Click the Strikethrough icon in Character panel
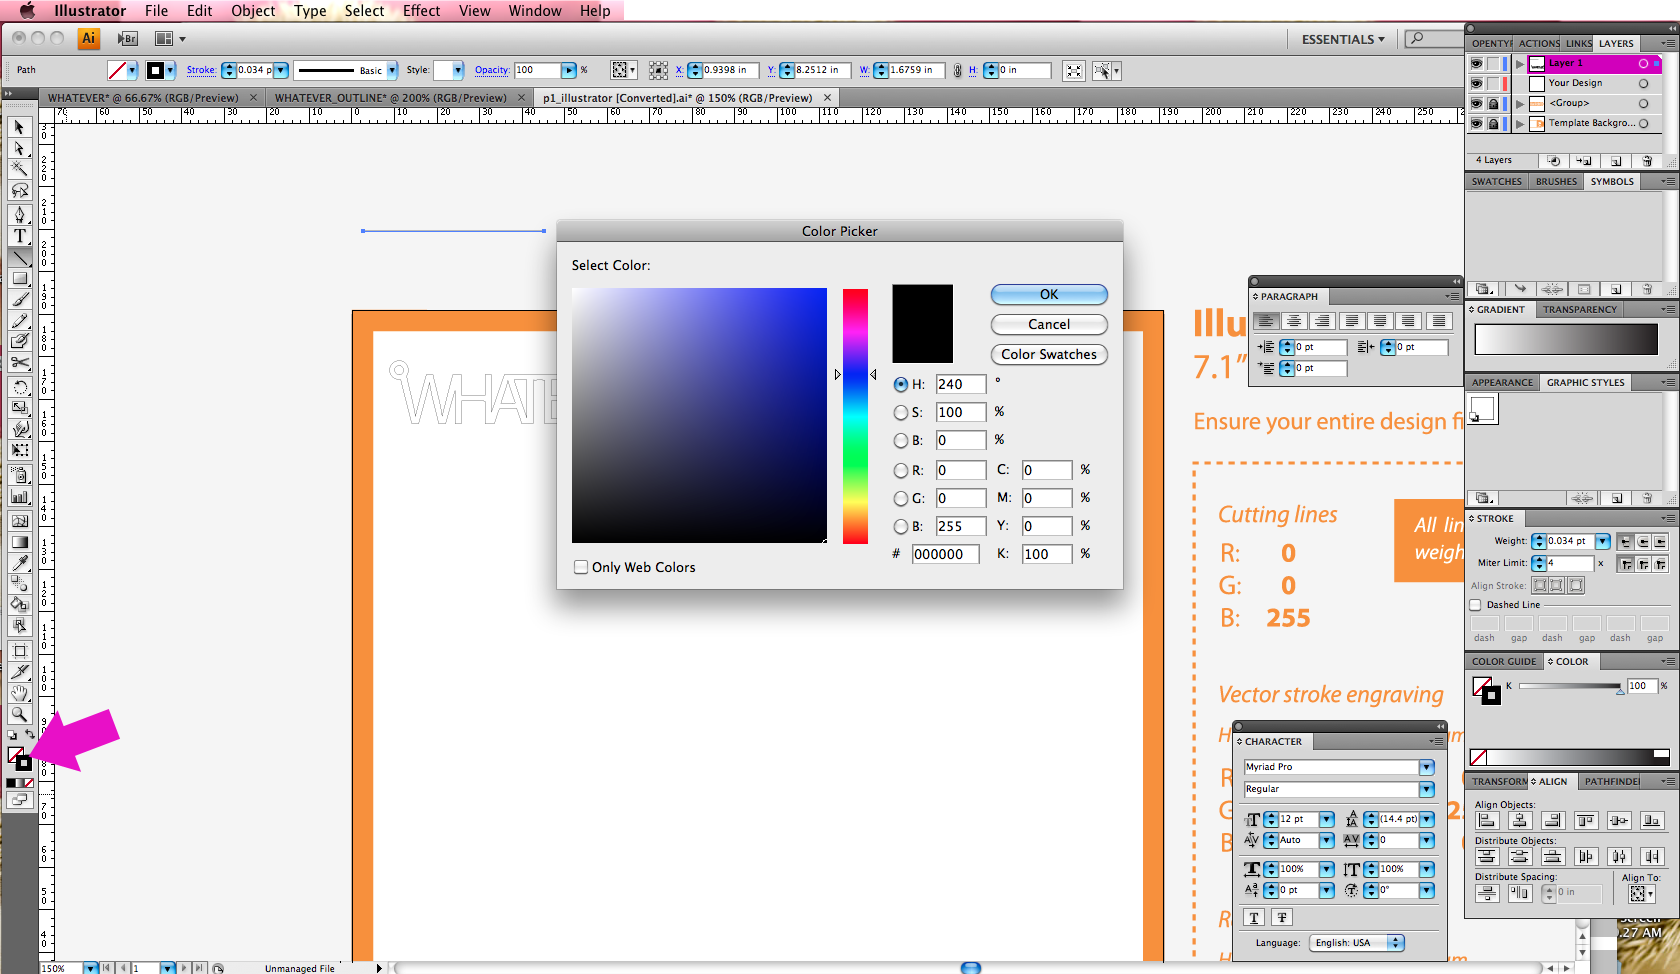This screenshot has width=1680, height=974. 1282,917
